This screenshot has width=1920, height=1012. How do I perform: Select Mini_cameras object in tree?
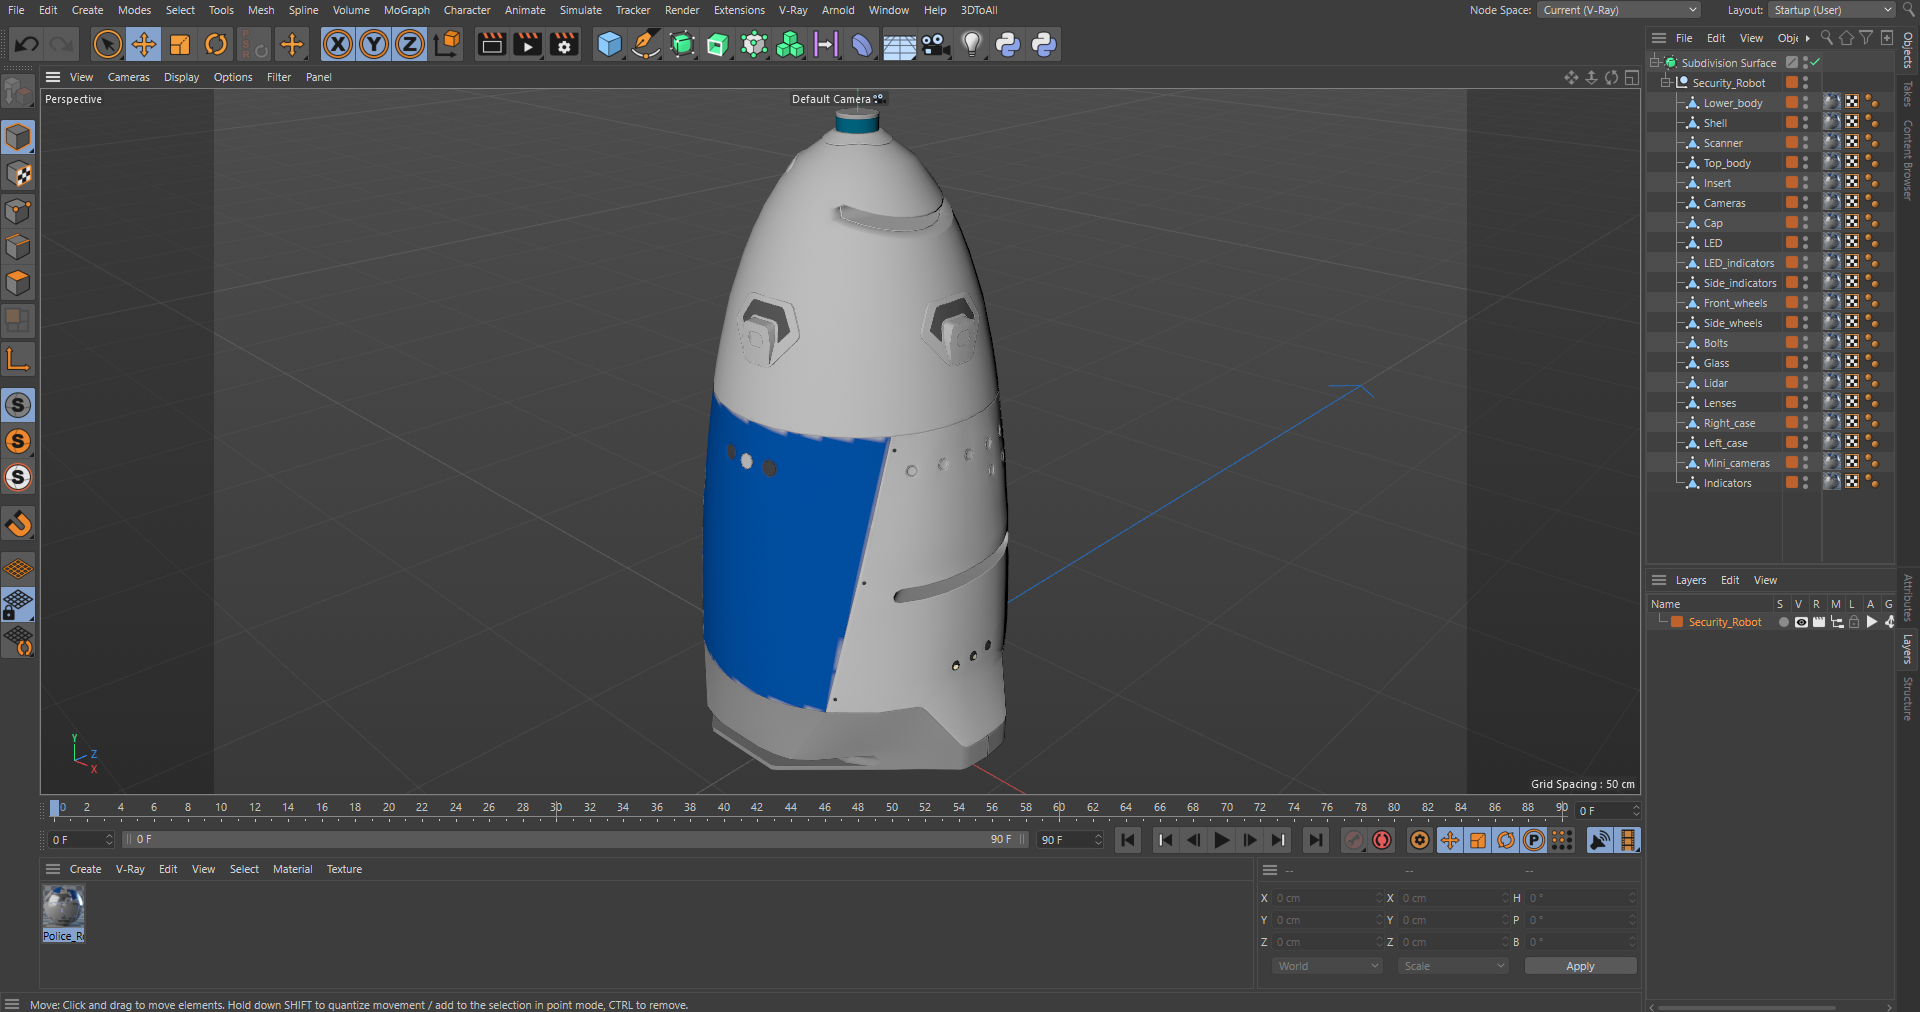click(1736, 463)
